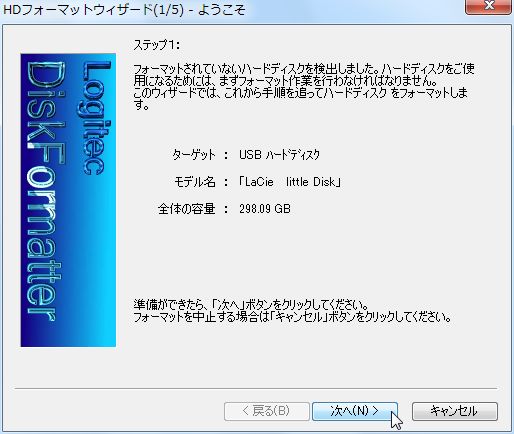Click the 準備ができたら instruction line
The height and width of the screenshot is (434, 514).
[x=251, y=305]
